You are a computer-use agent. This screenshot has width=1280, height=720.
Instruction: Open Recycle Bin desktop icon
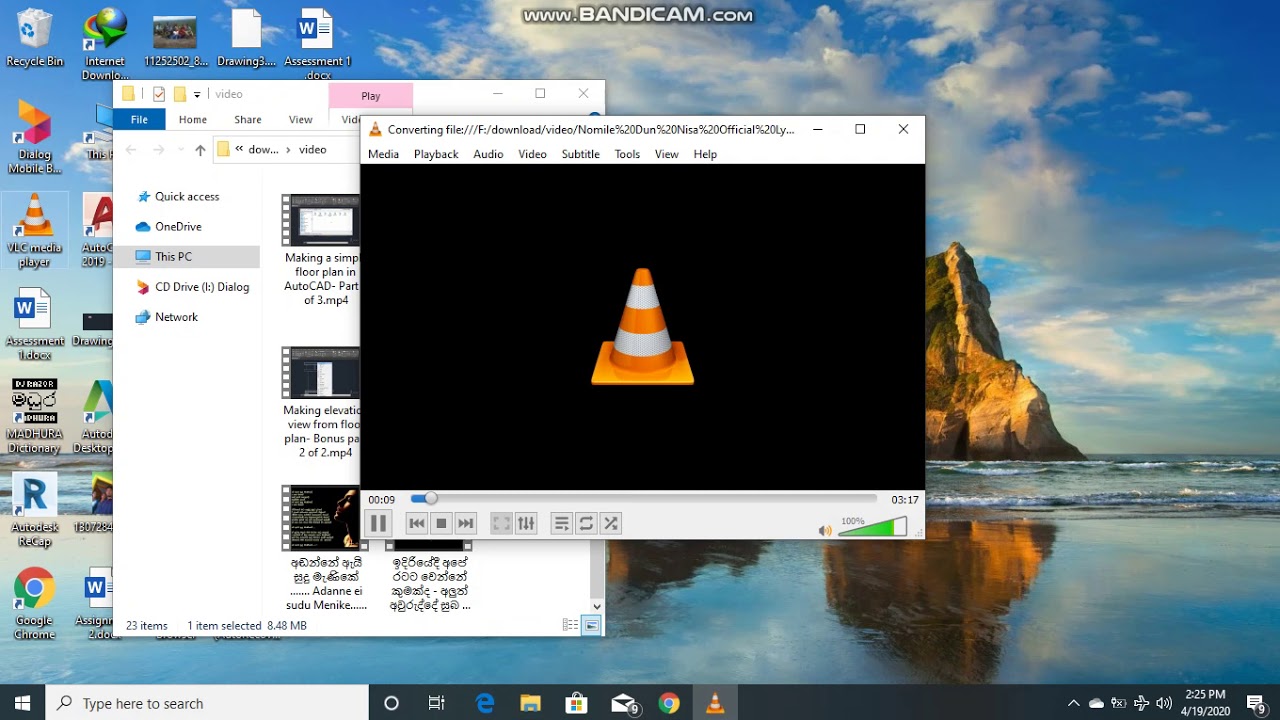tap(34, 38)
